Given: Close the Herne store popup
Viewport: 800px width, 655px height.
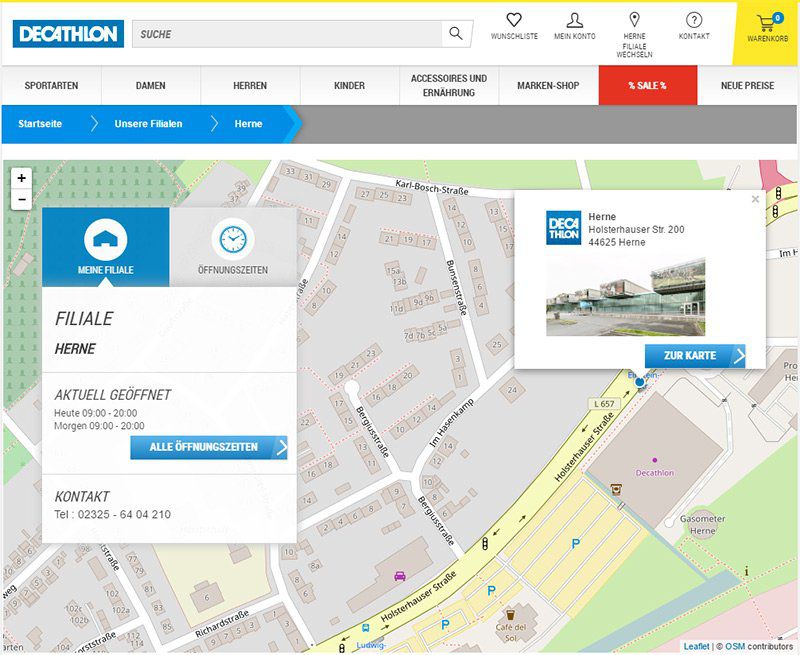Looking at the screenshot, I should [755, 199].
